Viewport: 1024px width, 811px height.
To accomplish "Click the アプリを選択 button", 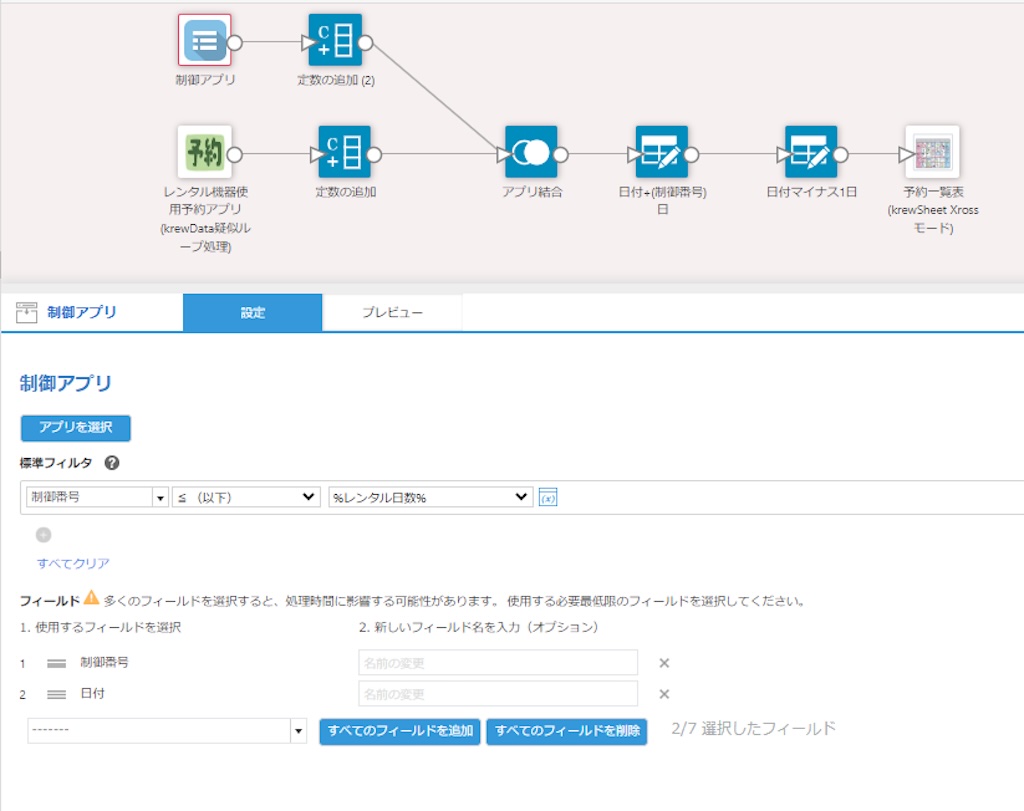I will click(x=76, y=428).
